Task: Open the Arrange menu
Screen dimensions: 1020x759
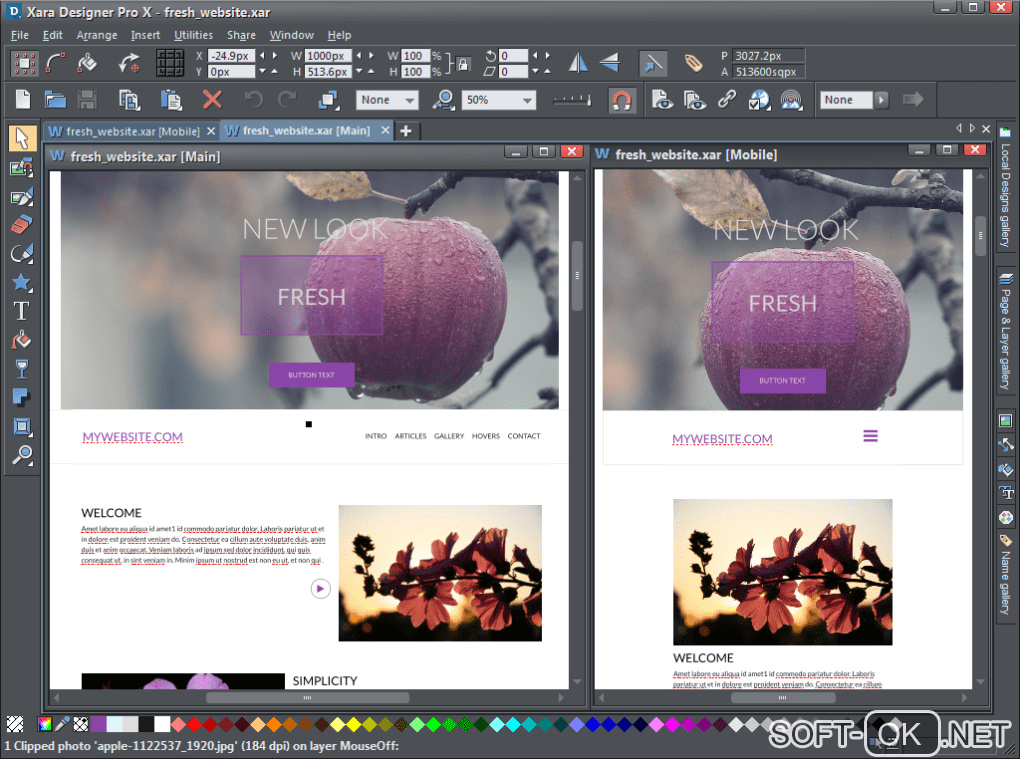Action: (97, 35)
